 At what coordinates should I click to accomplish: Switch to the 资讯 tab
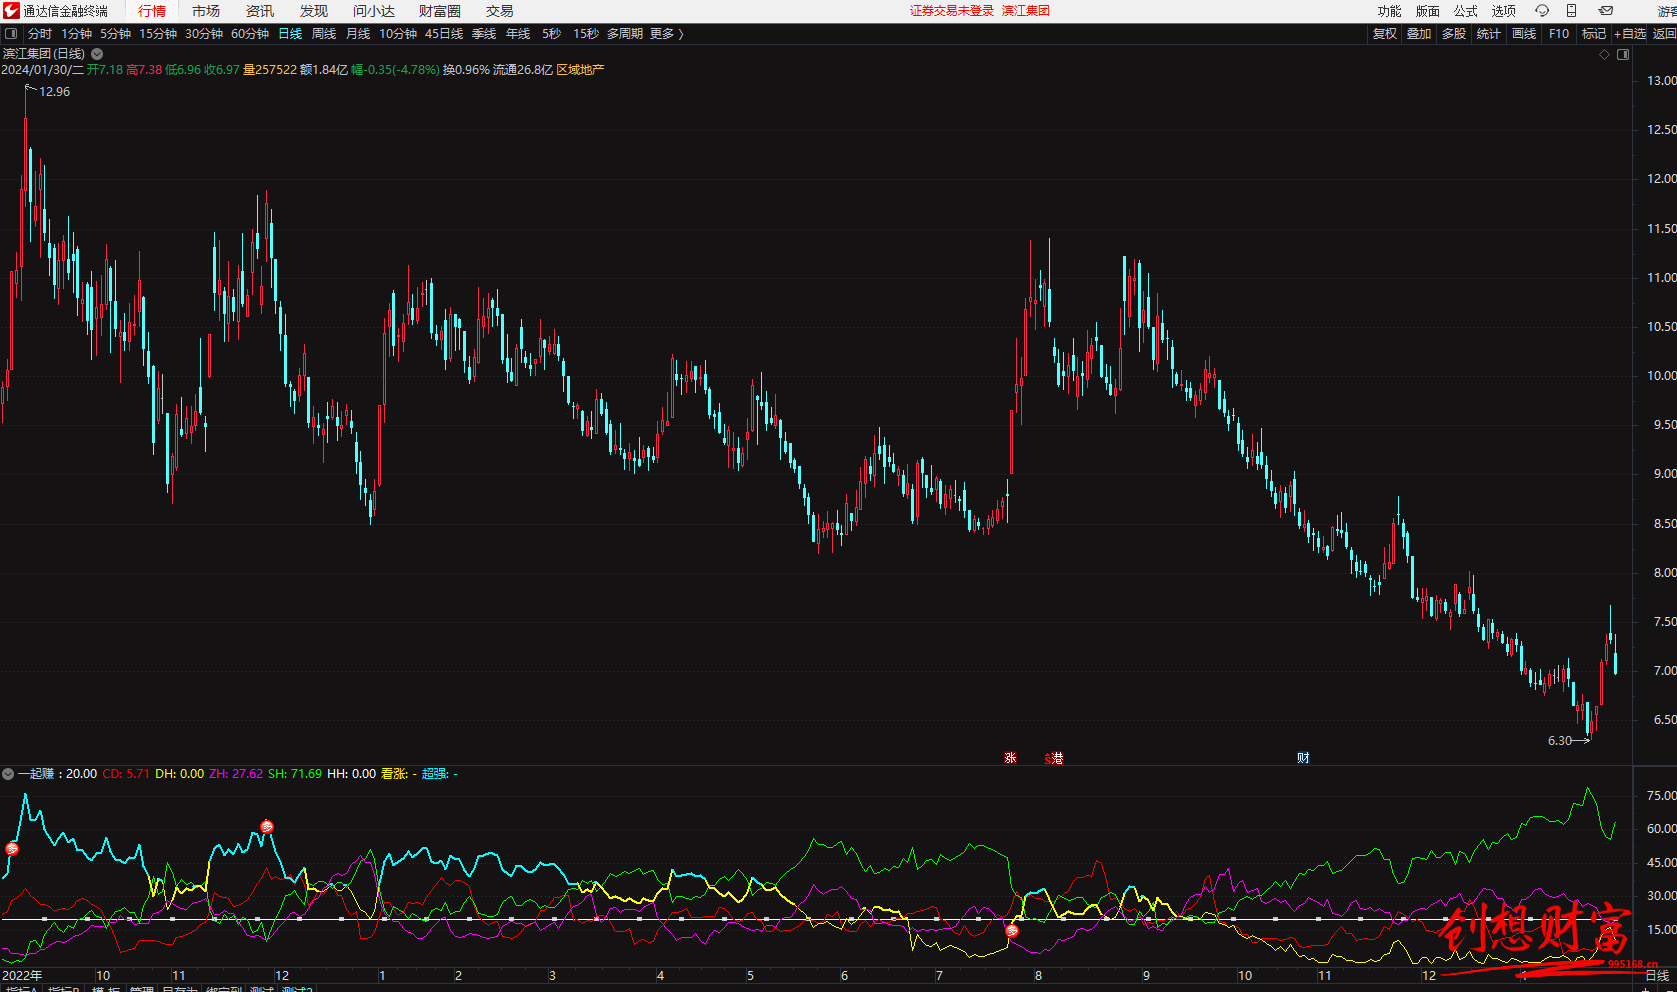click(x=260, y=11)
